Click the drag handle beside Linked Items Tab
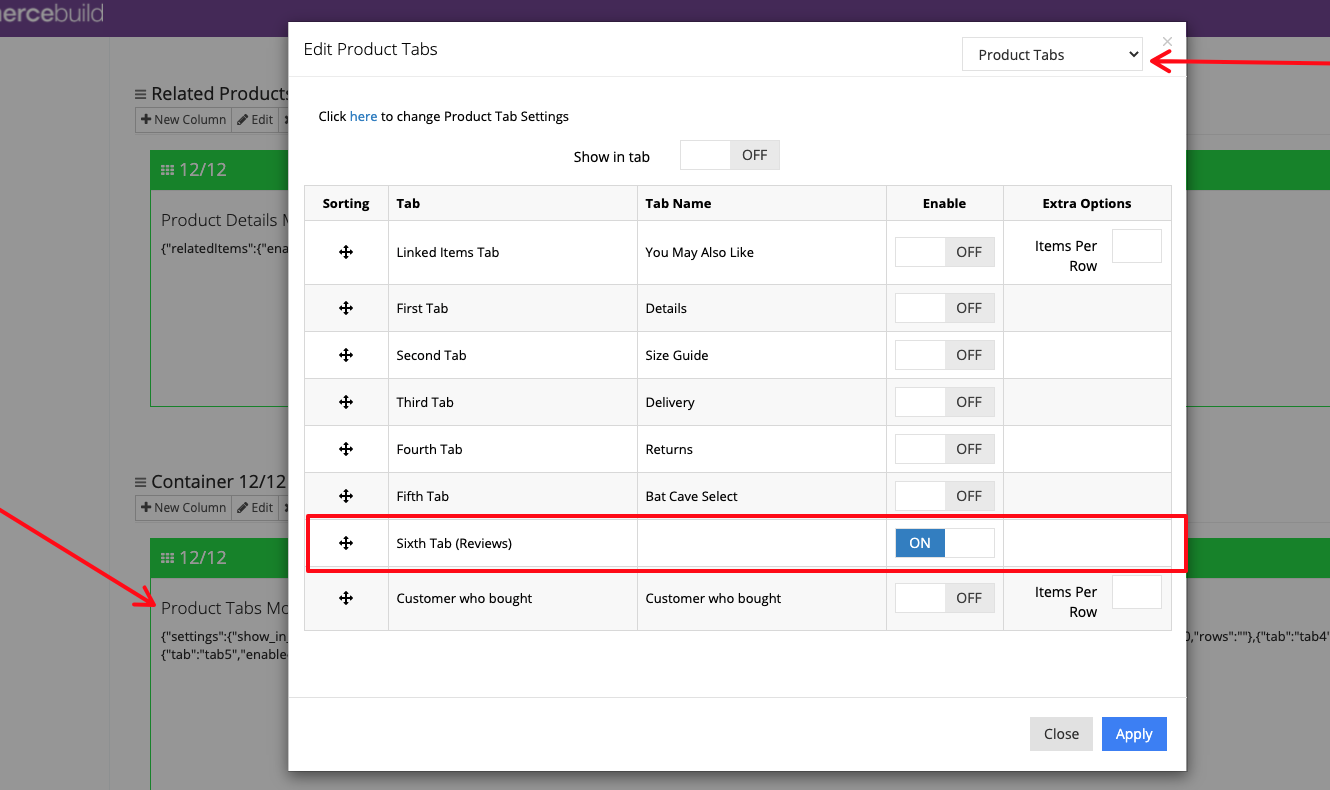1330x790 pixels. point(346,251)
